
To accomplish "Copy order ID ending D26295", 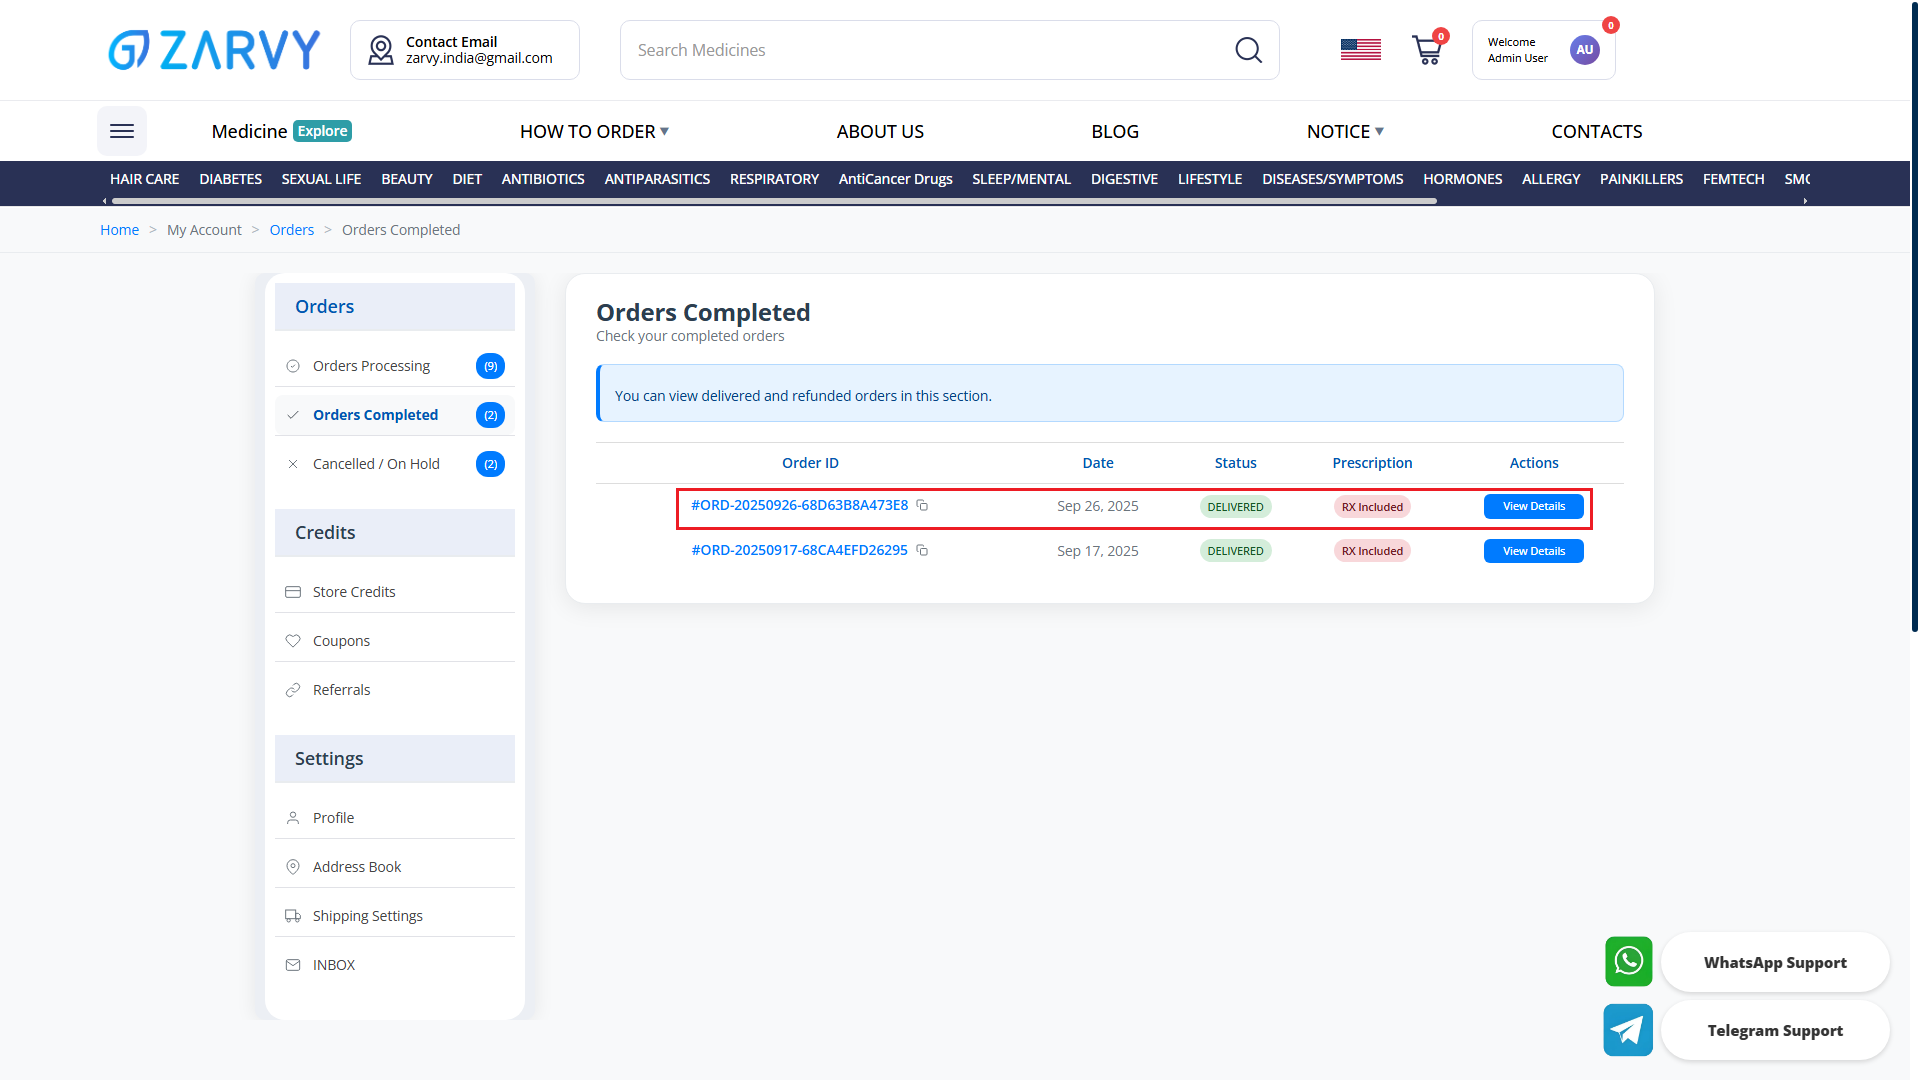I will point(922,551).
